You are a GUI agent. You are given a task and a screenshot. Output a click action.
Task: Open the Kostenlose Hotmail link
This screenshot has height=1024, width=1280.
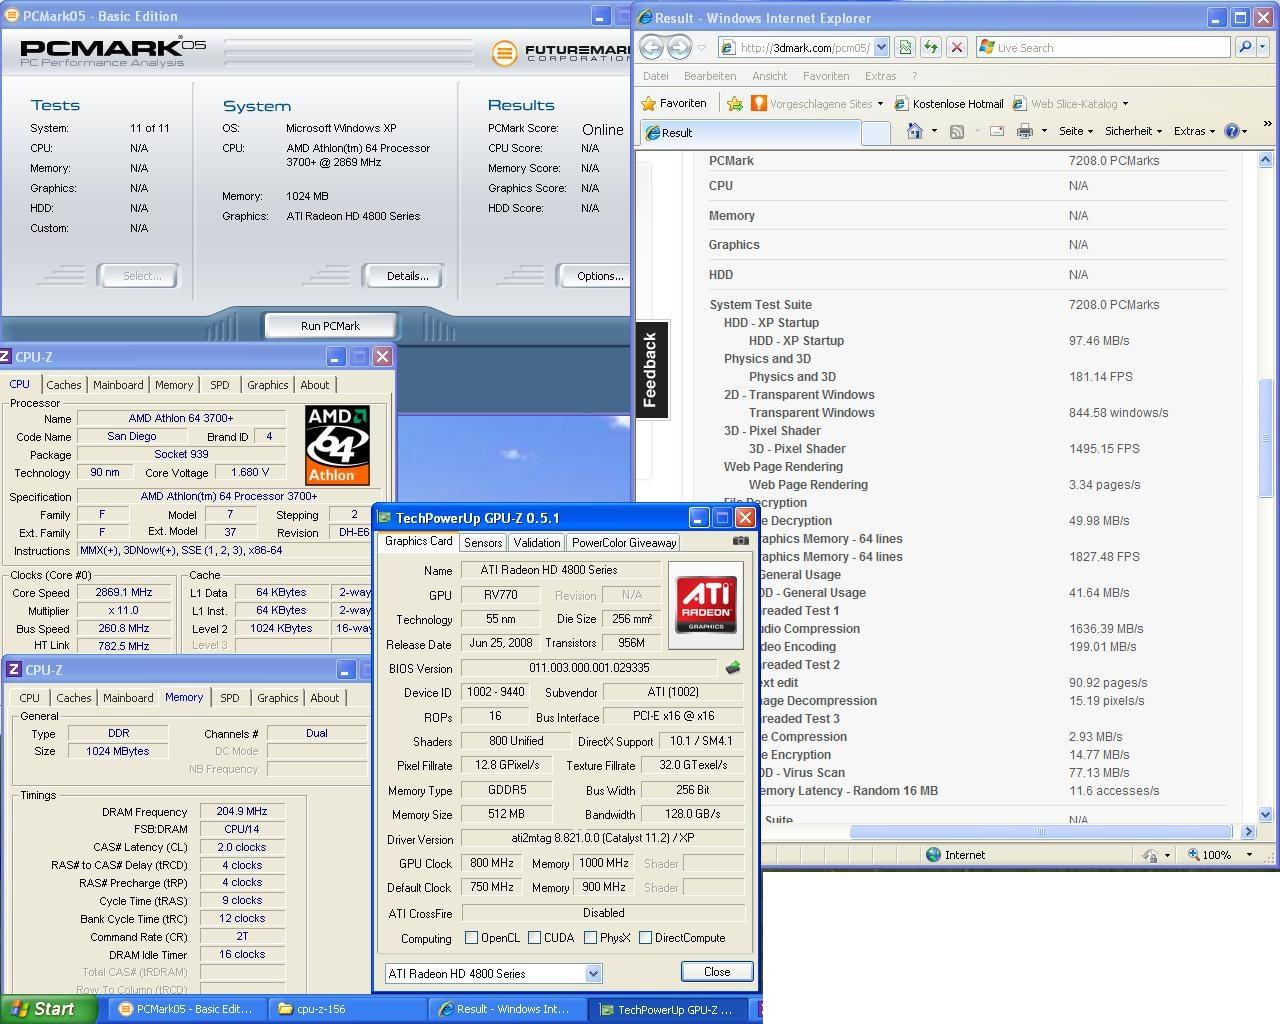(949, 104)
